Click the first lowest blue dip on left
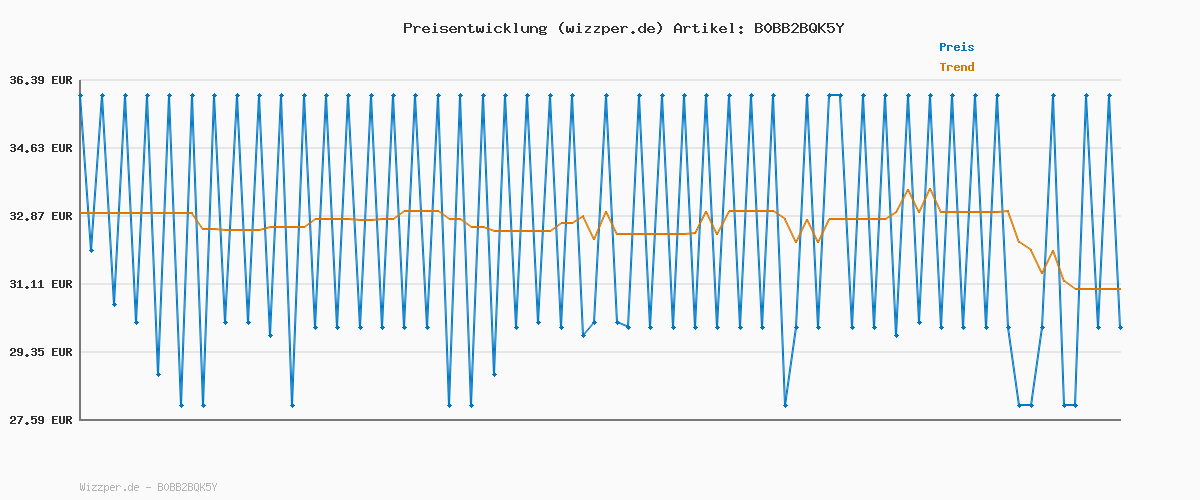Viewport: 1200px width, 500px height. tap(181, 405)
